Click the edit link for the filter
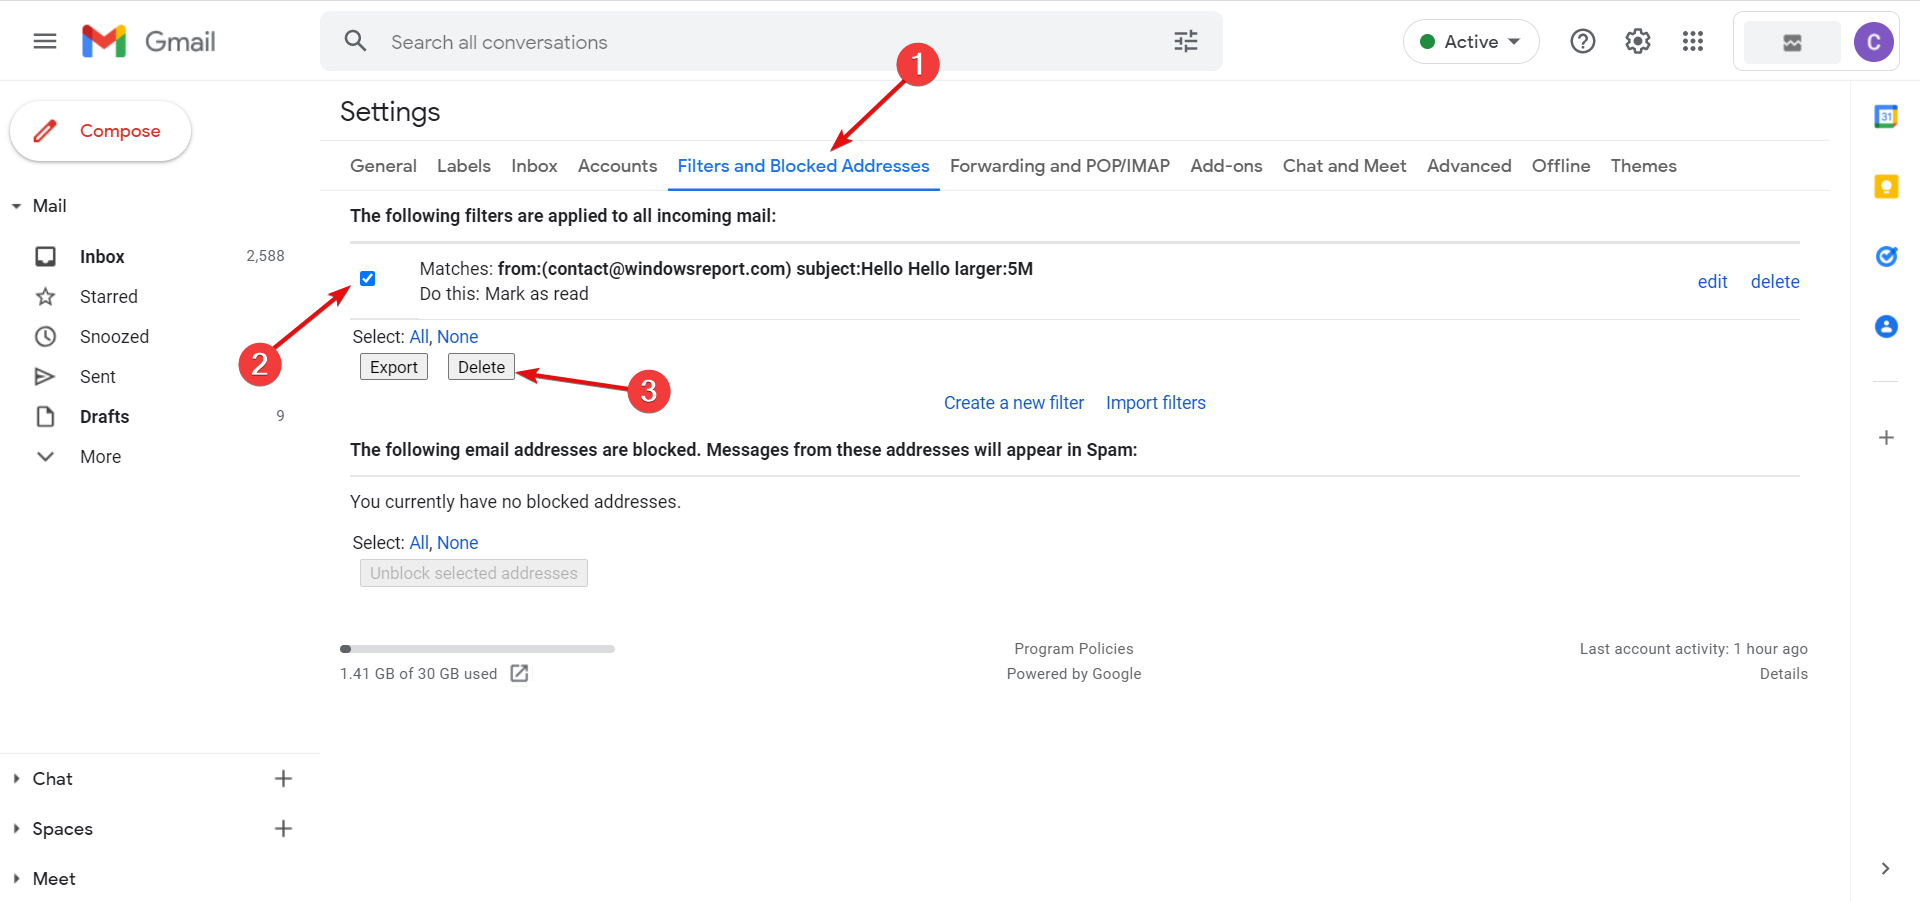Screen dimensions: 1920x902 [x=1712, y=282]
